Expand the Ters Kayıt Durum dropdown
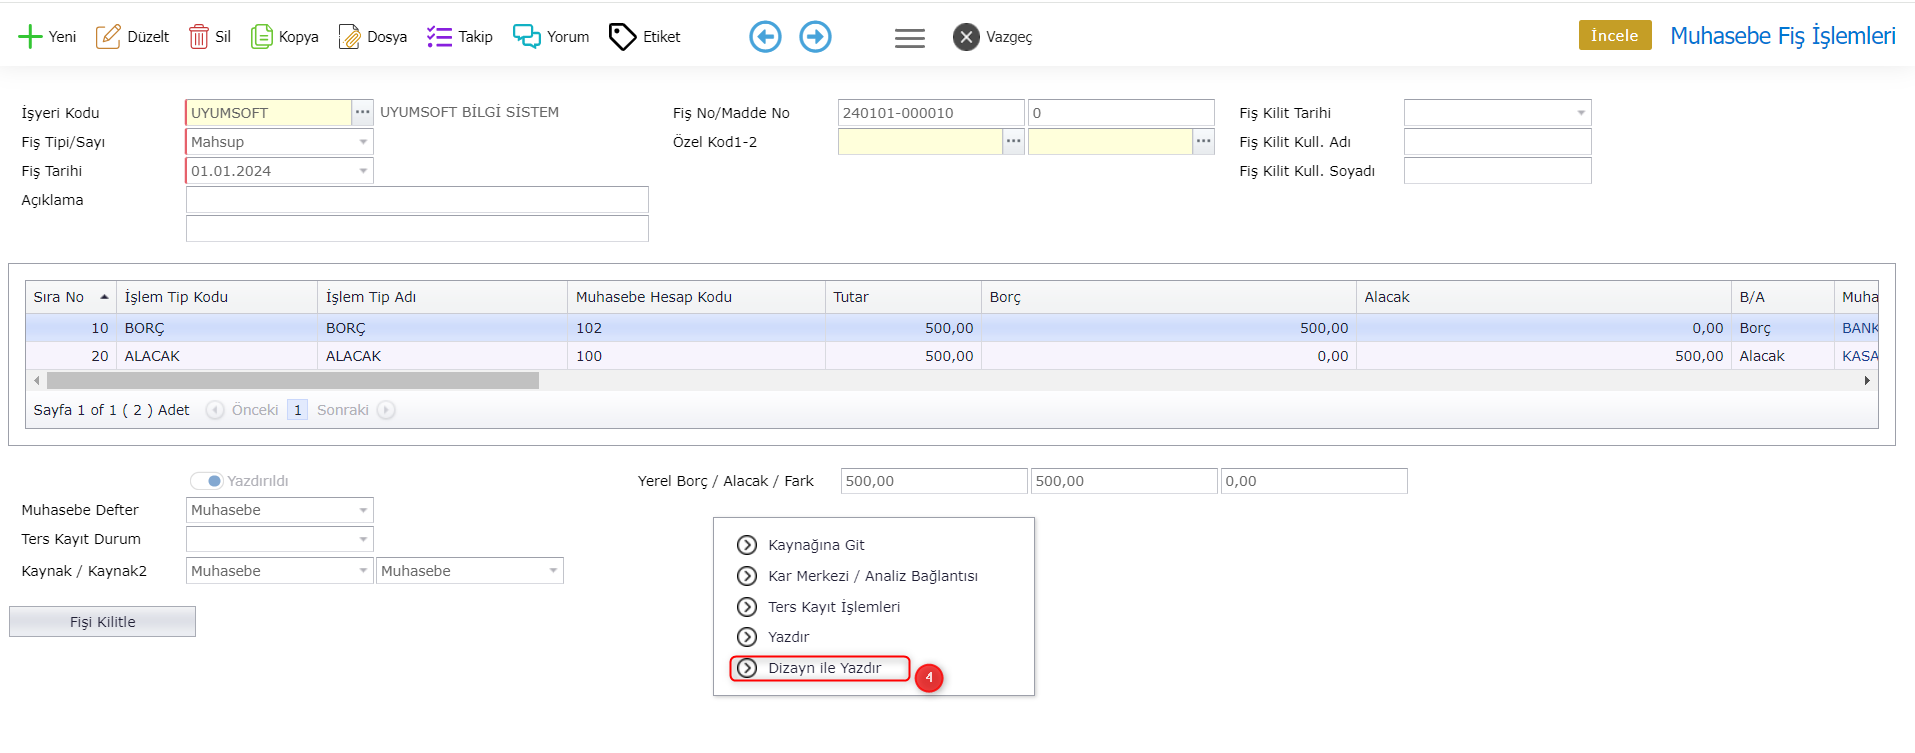Viewport: 1915px width, 753px height. click(363, 539)
